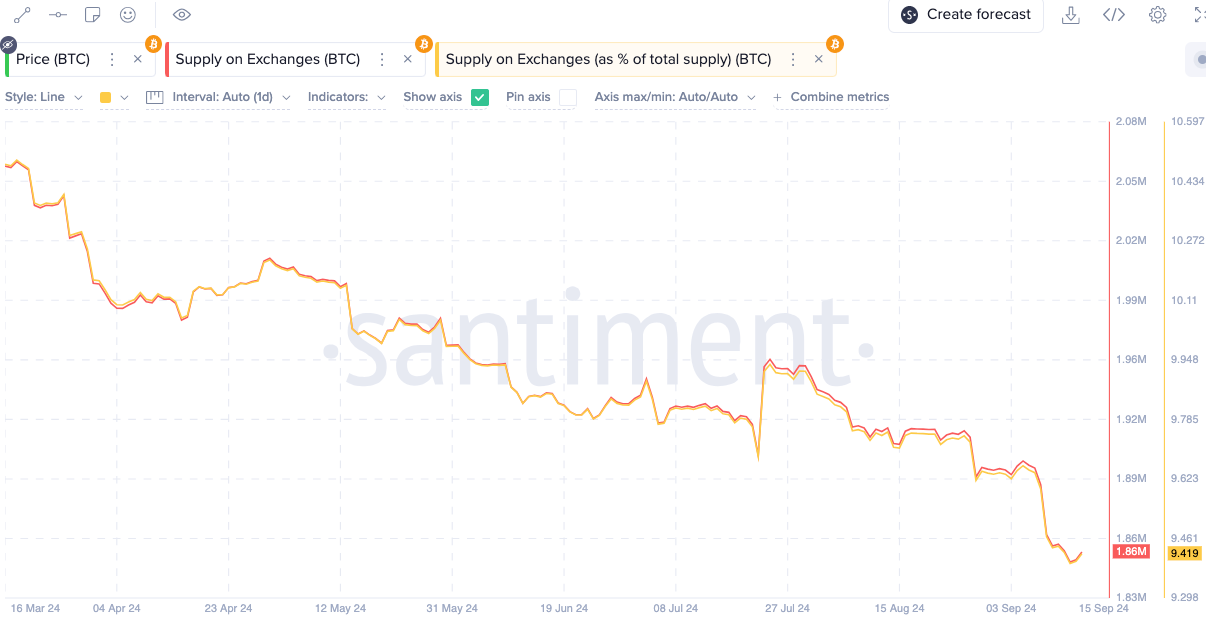Click Bitcoin badge on Price metric
The width and height of the screenshot is (1206, 624).
coord(153,44)
